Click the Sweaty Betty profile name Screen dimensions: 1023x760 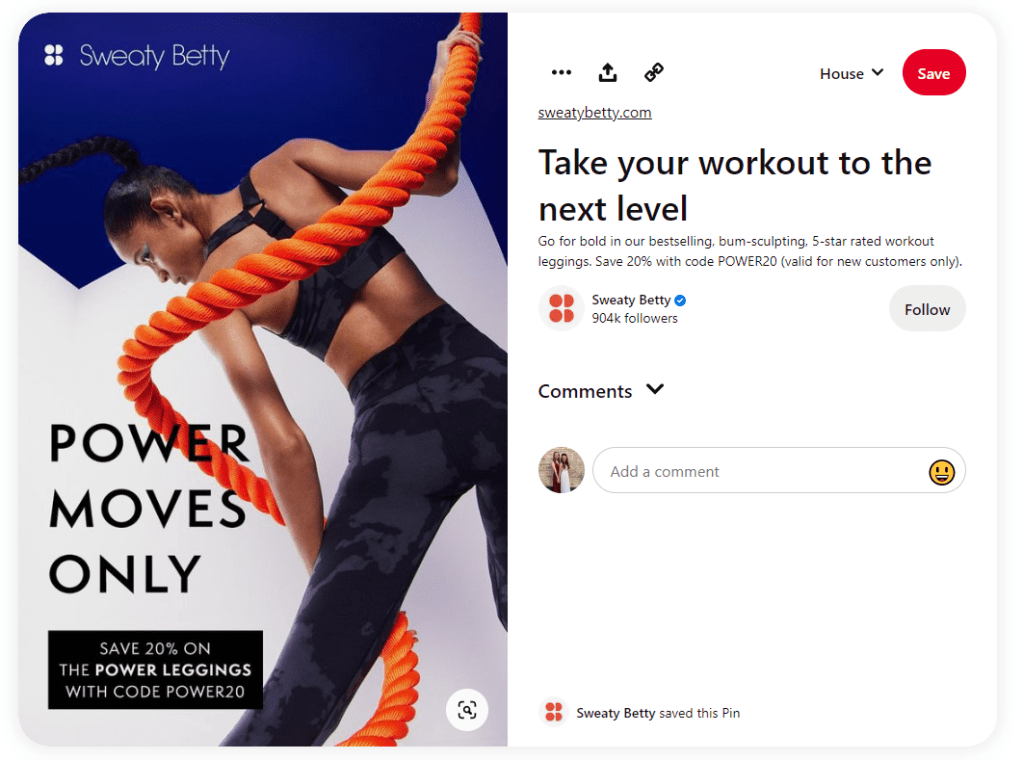(631, 299)
